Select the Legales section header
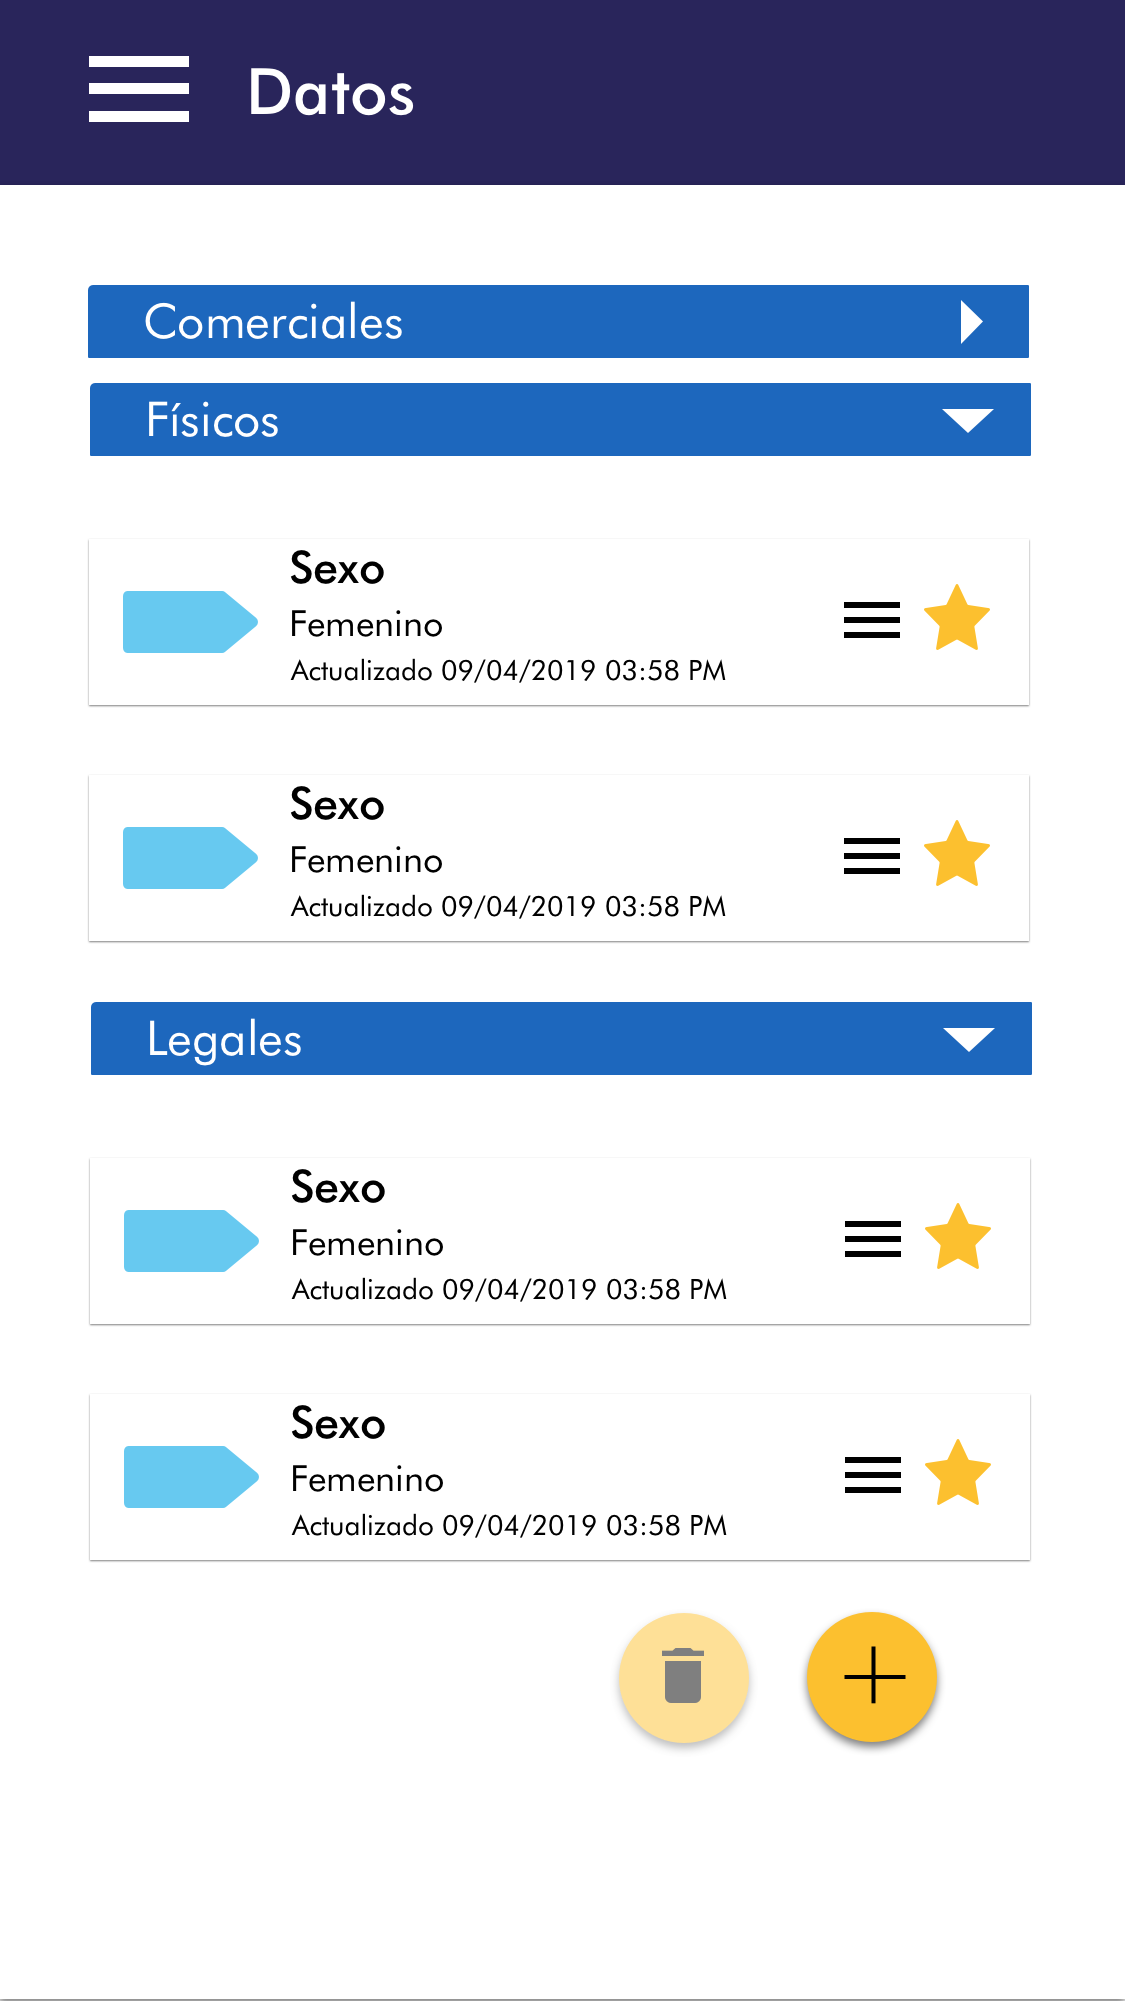1125x2001 pixels. (500, 1039)
